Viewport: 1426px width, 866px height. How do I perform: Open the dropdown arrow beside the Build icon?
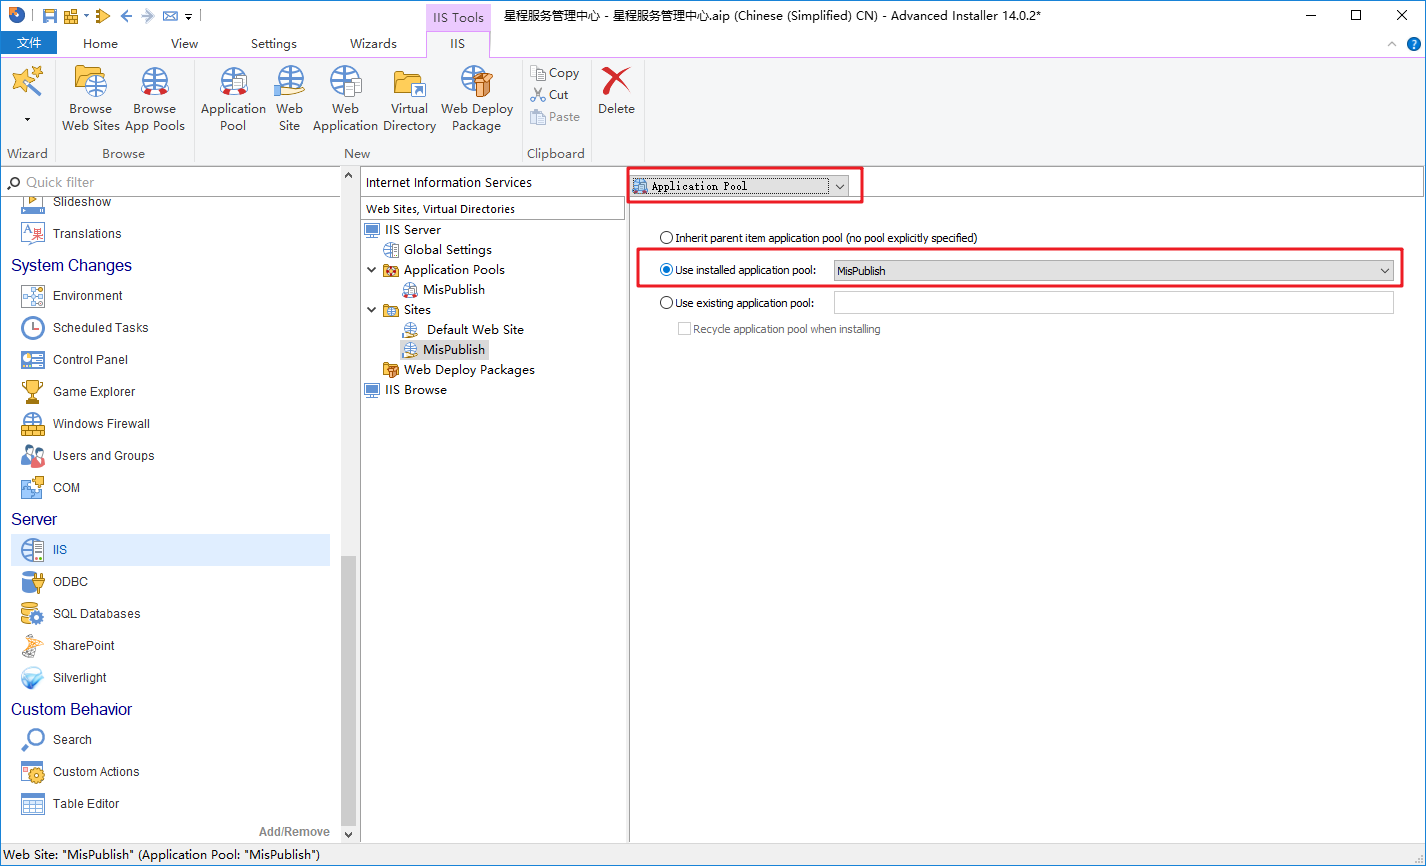[86, 16]
